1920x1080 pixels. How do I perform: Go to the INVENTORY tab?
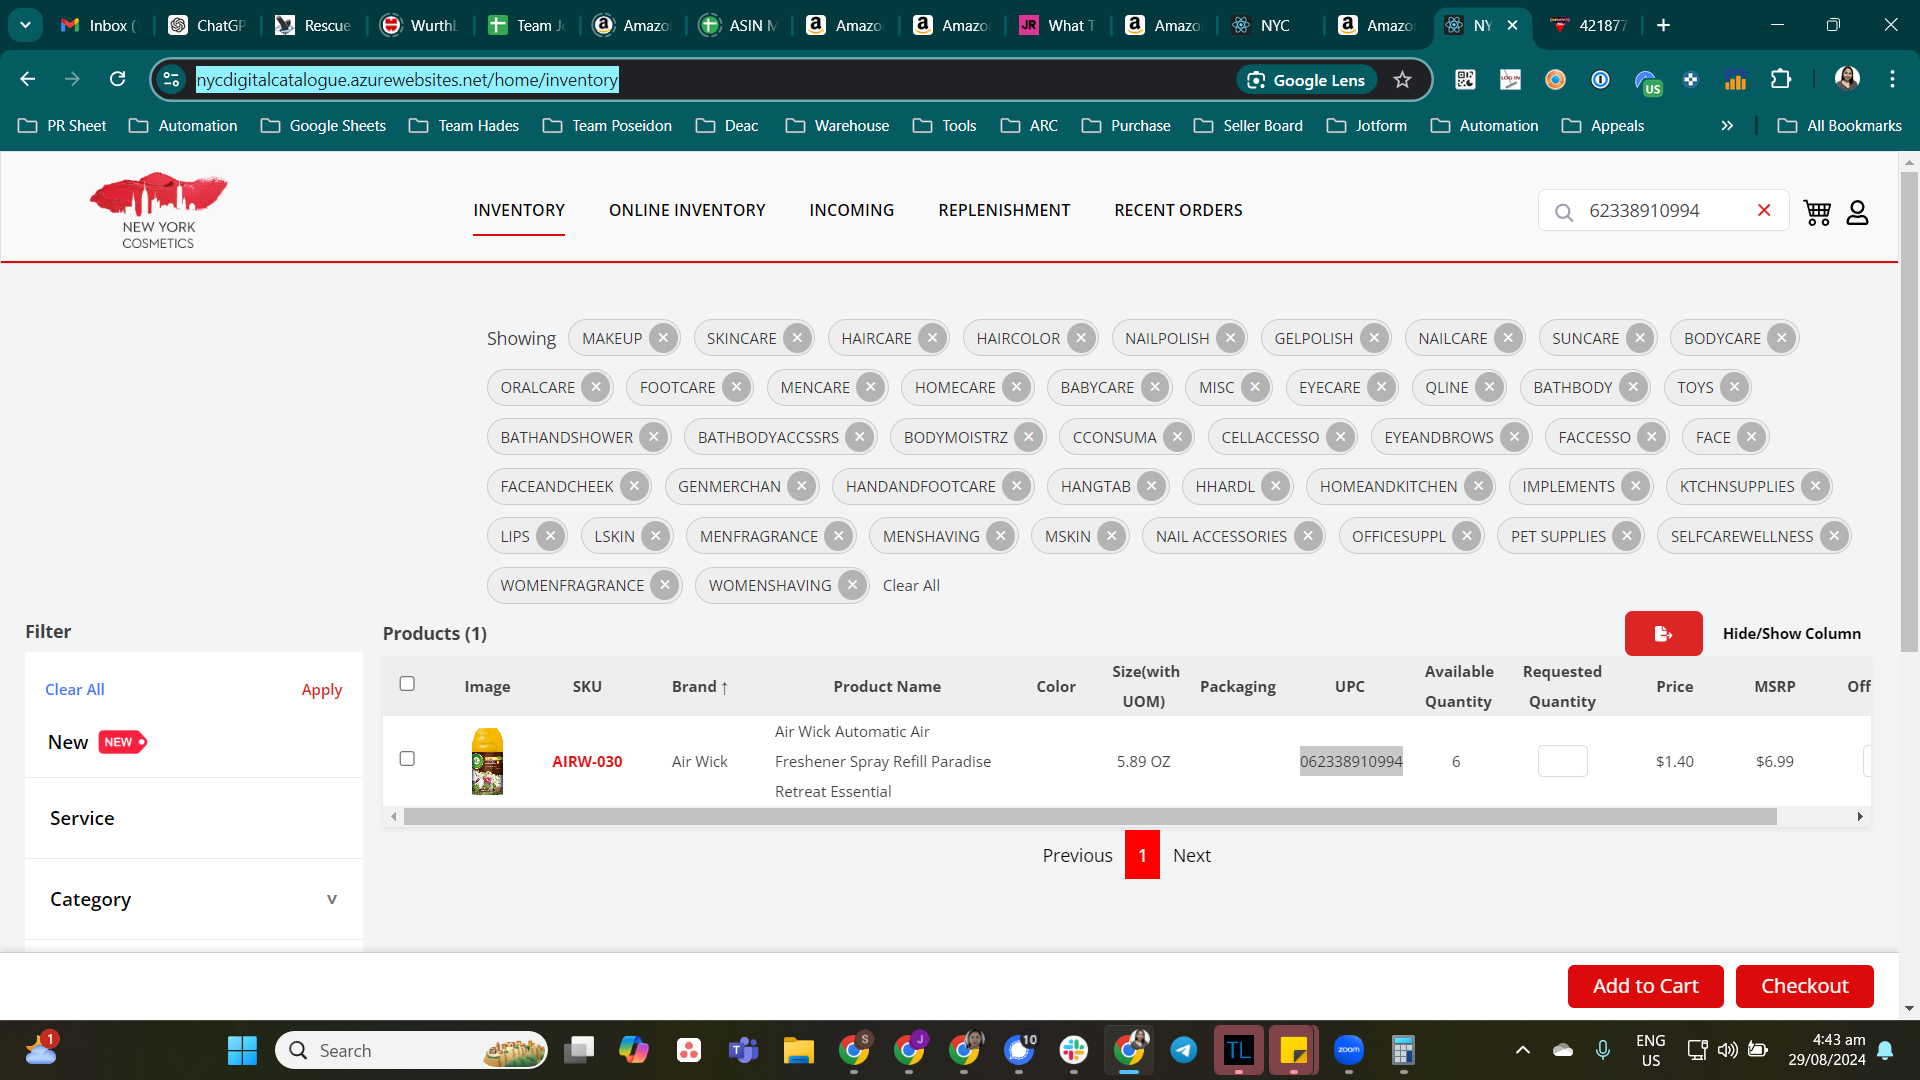[519, 210]
